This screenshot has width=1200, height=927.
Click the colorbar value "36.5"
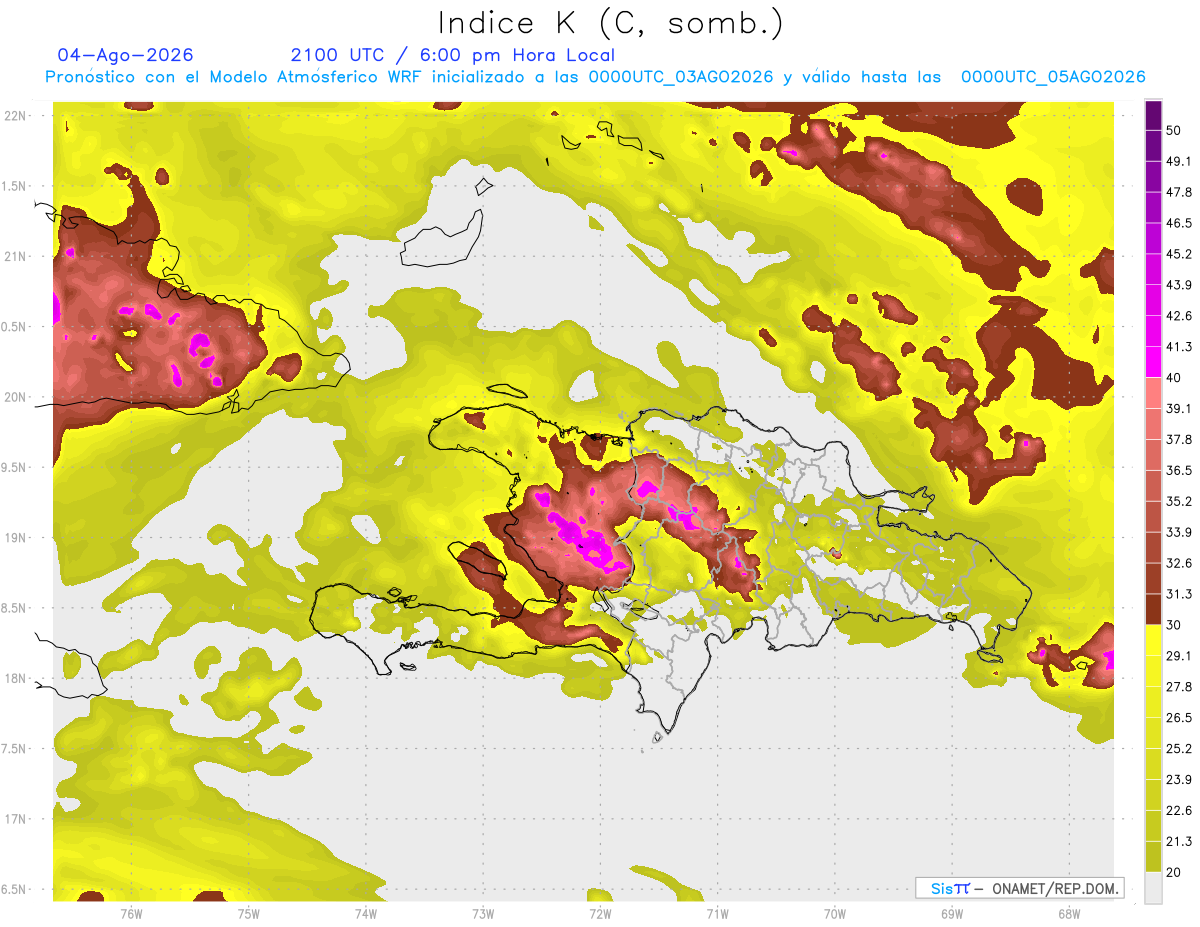(1178, 470)
